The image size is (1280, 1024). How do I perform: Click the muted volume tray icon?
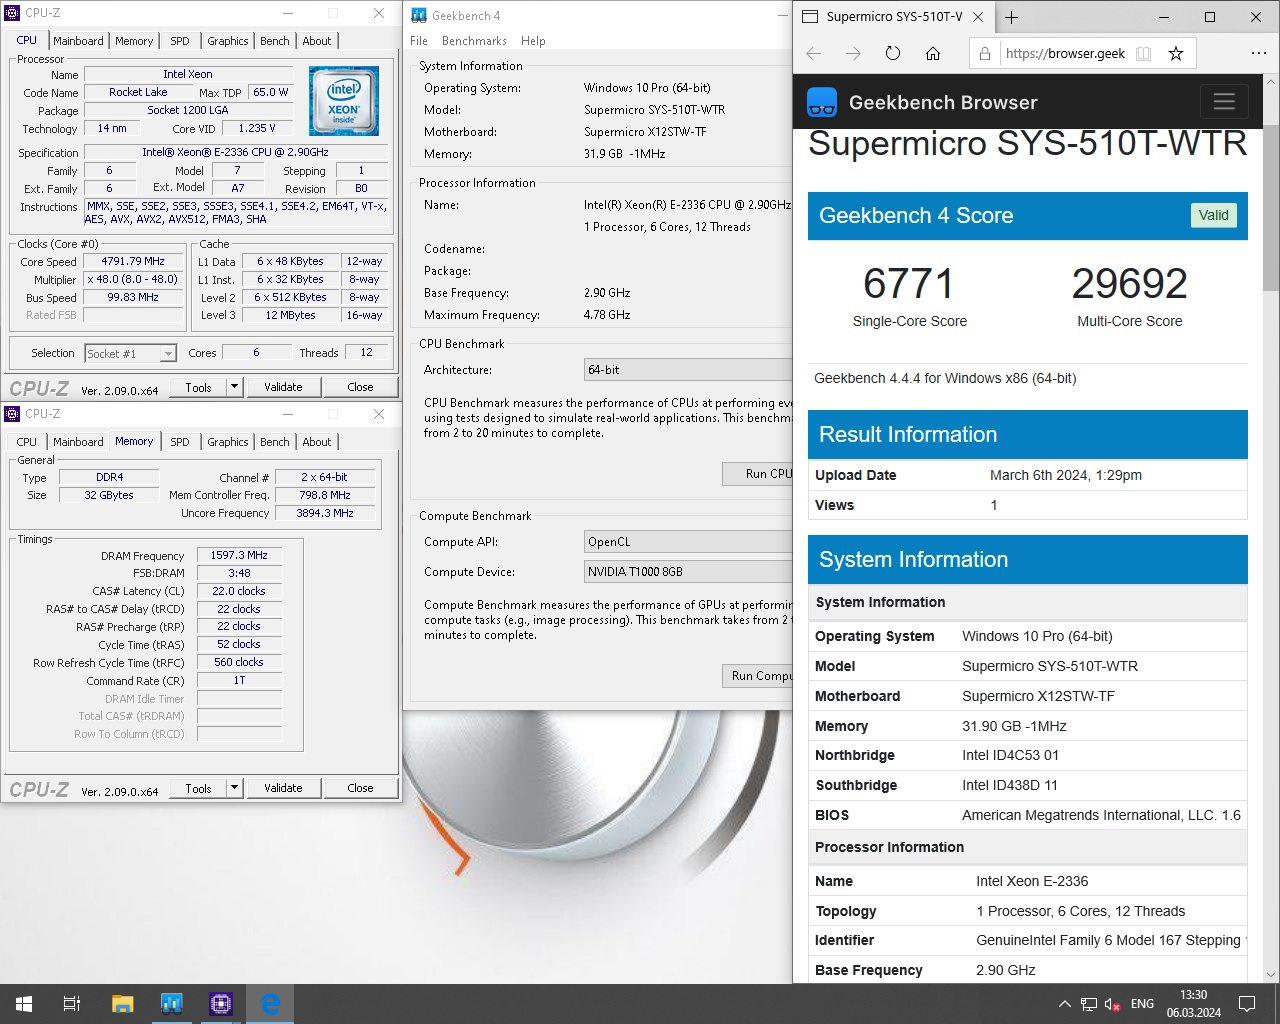1112,1004
